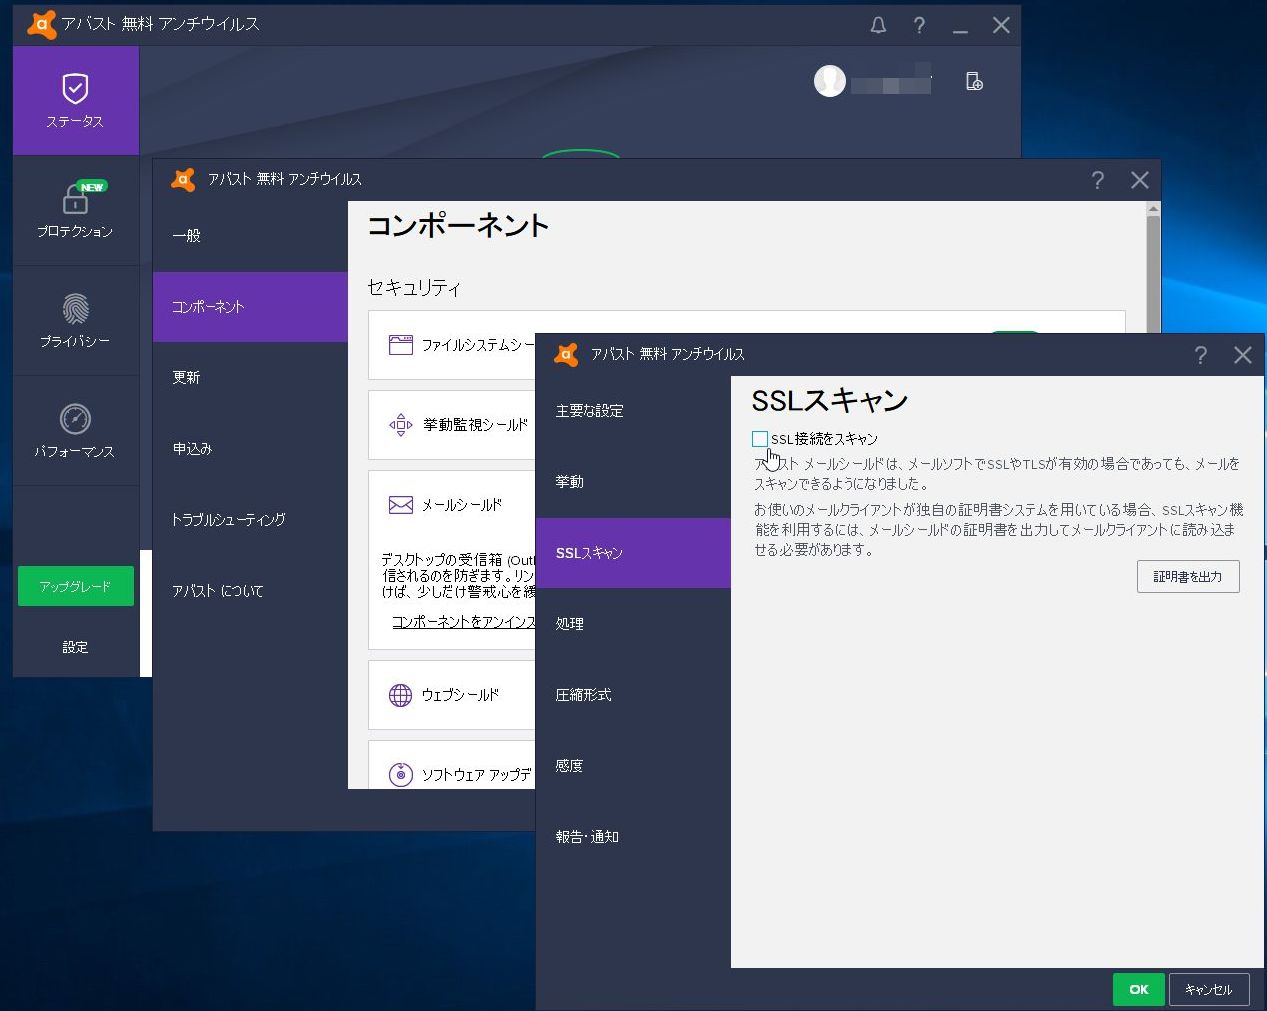
Task: Close the SSLスキャン settings dialog
Action: point(1243,355)
